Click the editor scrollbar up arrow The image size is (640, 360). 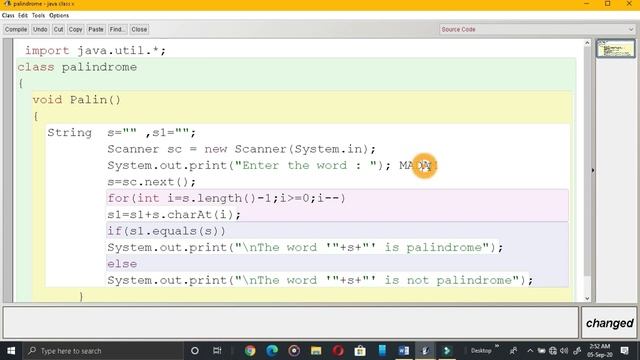coord(587,43)
